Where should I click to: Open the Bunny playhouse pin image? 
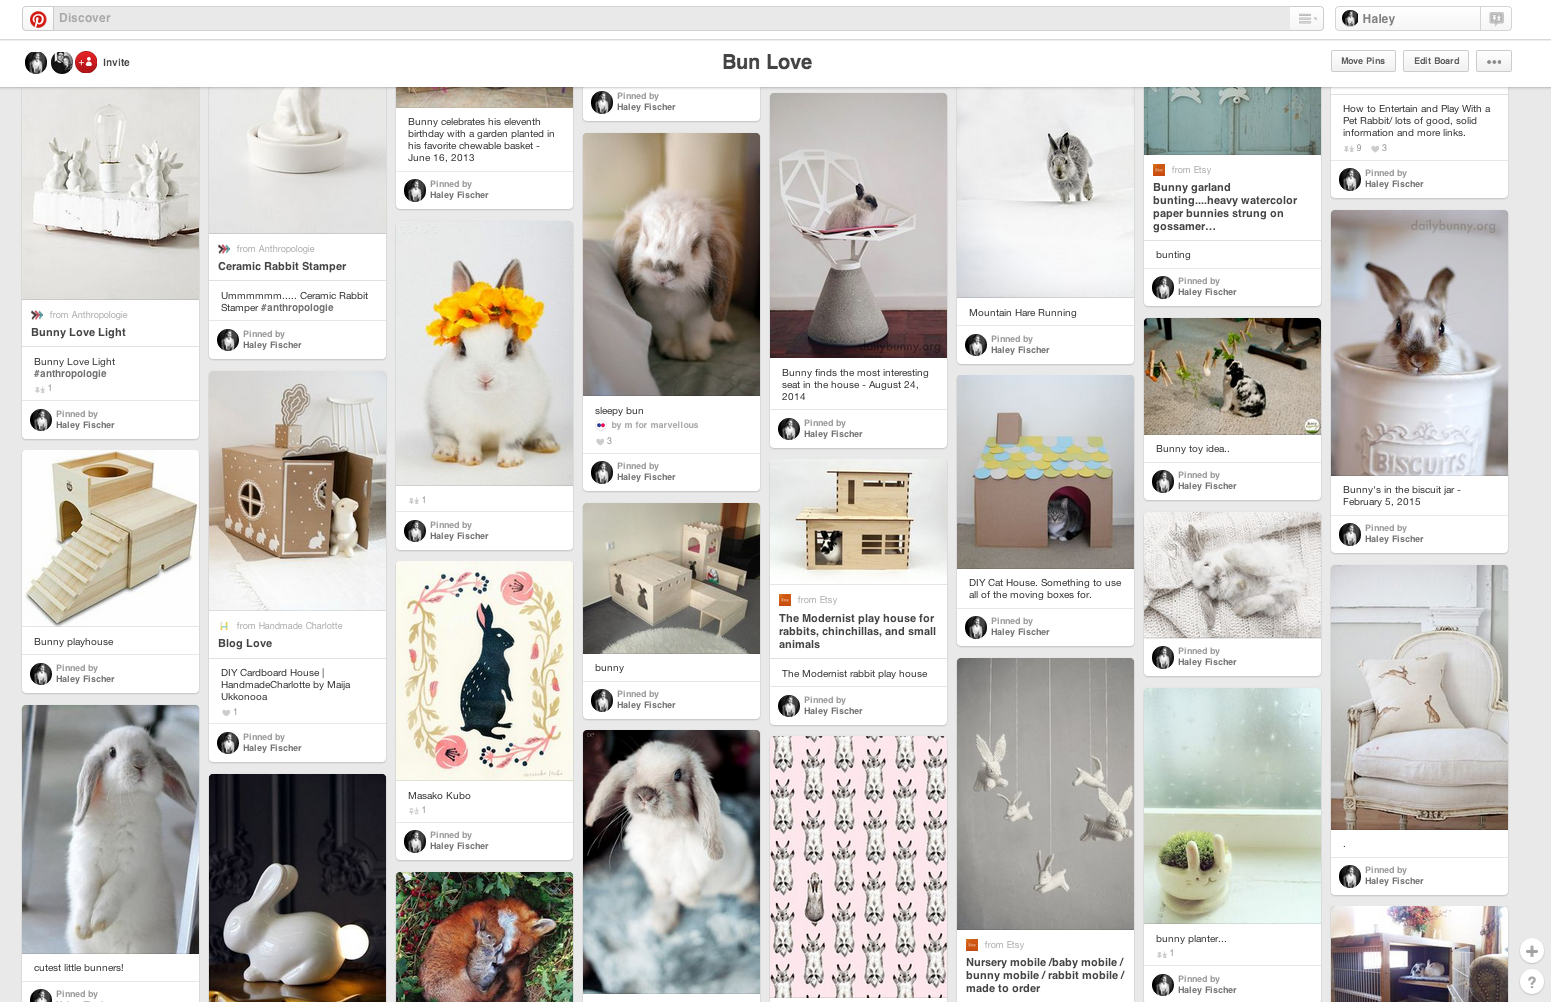pyautogui.click(x=110, y=538)
